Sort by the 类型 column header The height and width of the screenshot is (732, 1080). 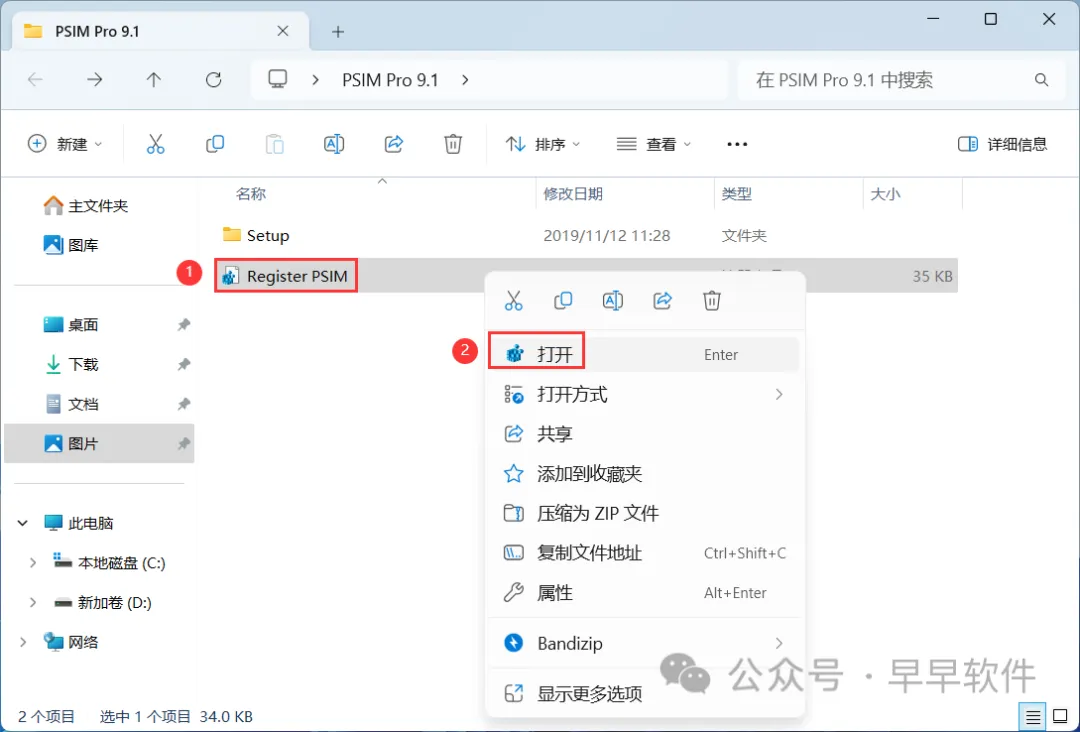click(736, 194)
